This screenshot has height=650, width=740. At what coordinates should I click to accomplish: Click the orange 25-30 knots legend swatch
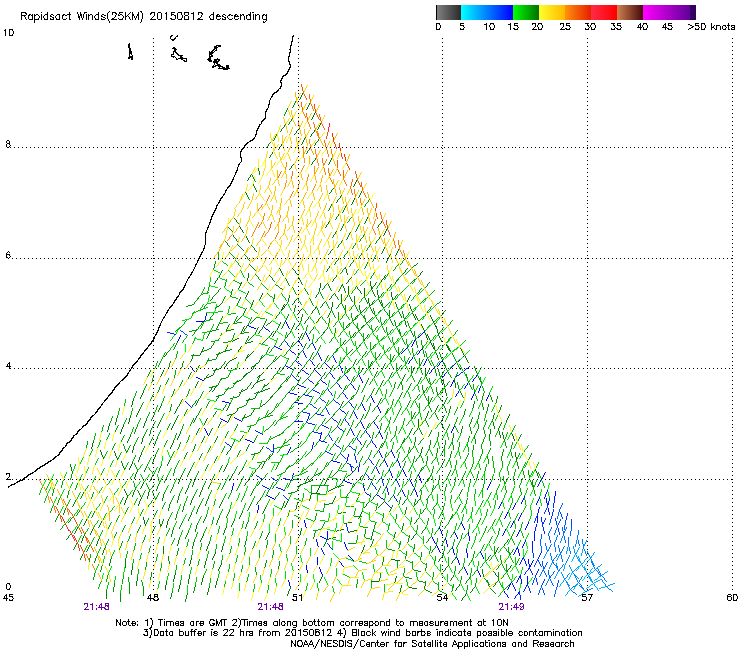pyautogui.click(x=578, y=12)
